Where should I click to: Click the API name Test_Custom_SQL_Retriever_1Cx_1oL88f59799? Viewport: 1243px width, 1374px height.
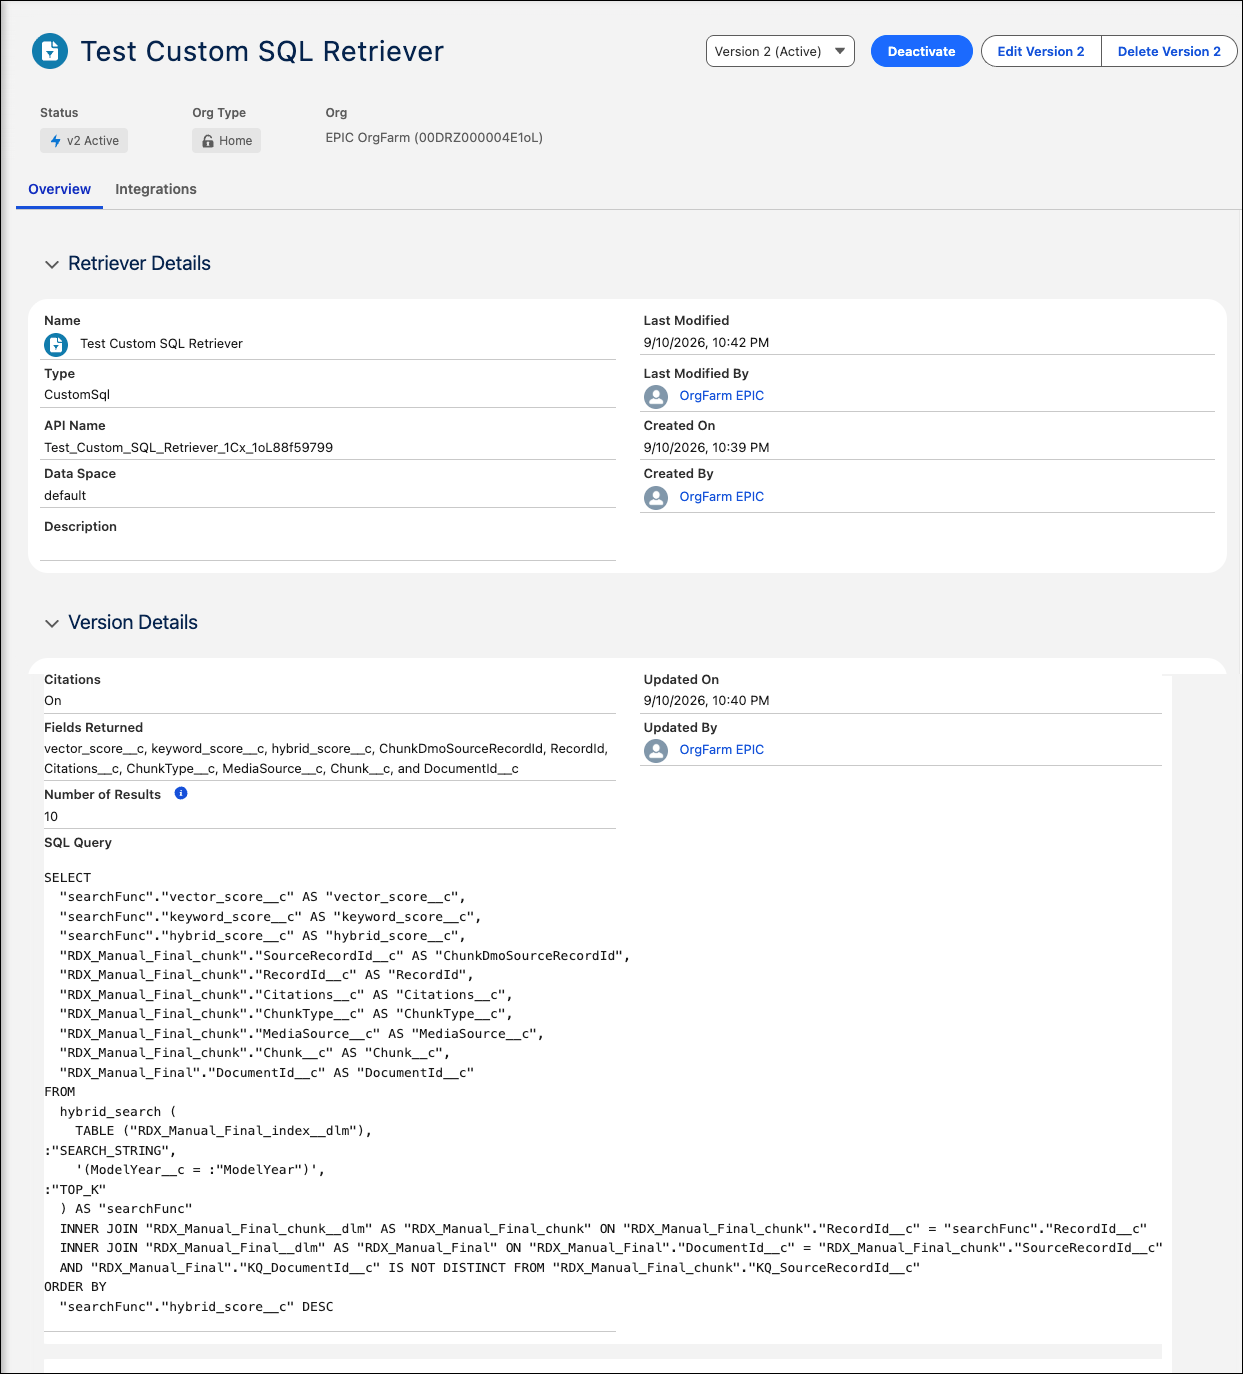tap(189, 448)
